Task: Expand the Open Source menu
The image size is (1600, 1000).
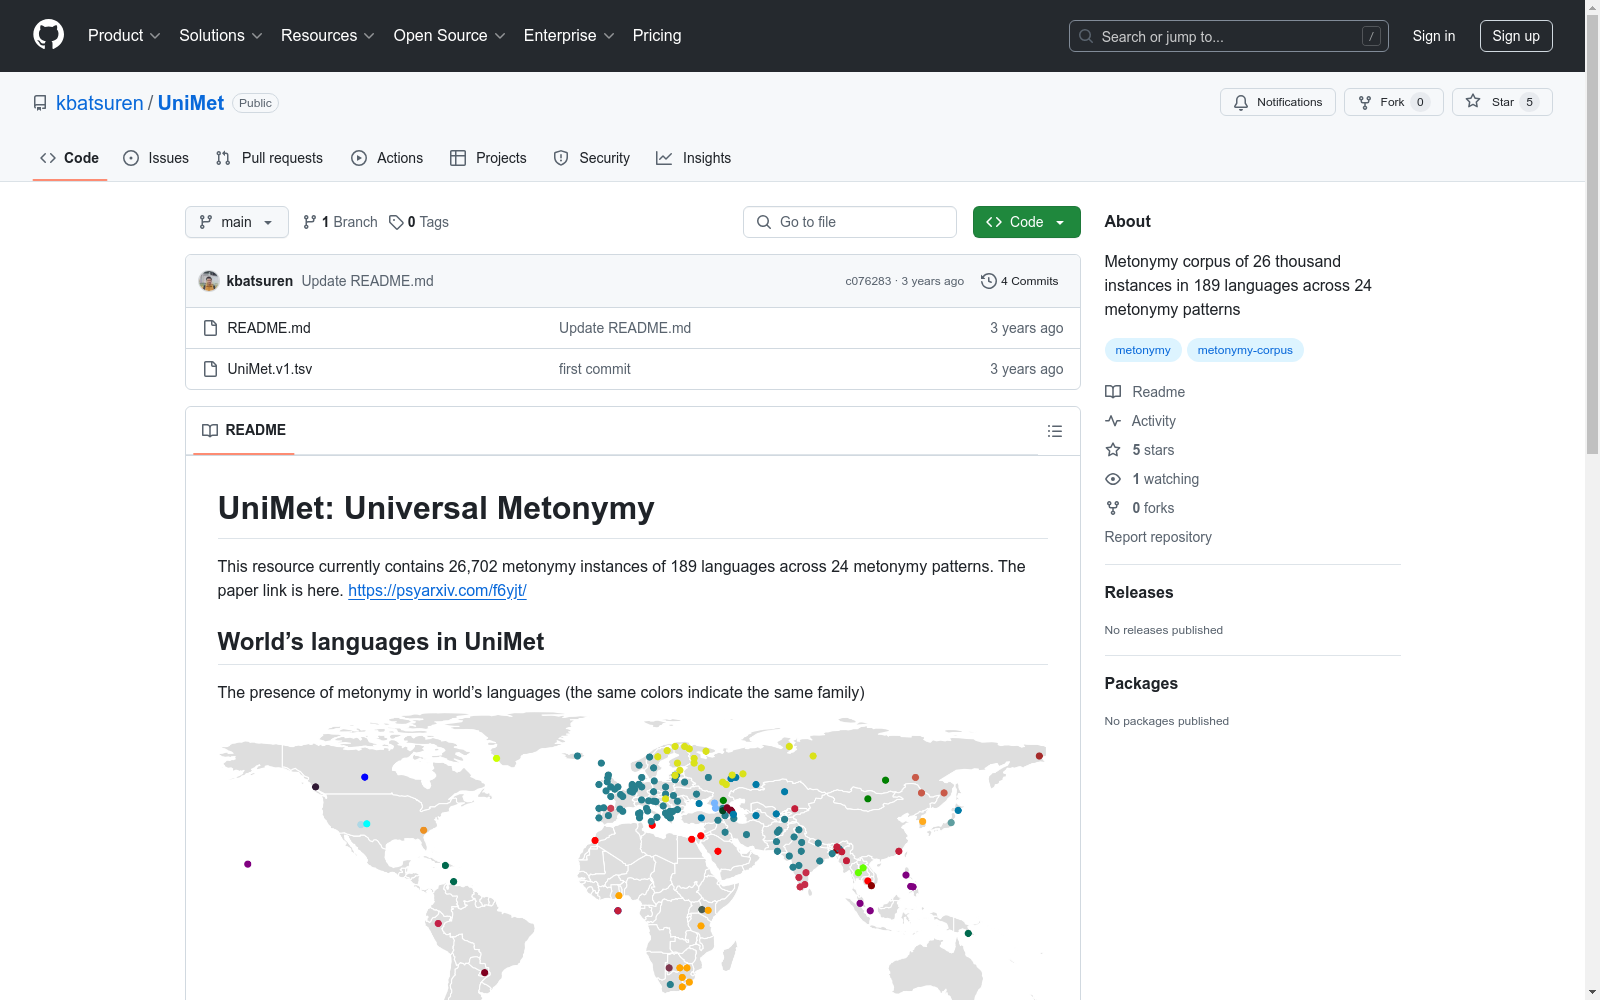Action: tap(450, 36)
